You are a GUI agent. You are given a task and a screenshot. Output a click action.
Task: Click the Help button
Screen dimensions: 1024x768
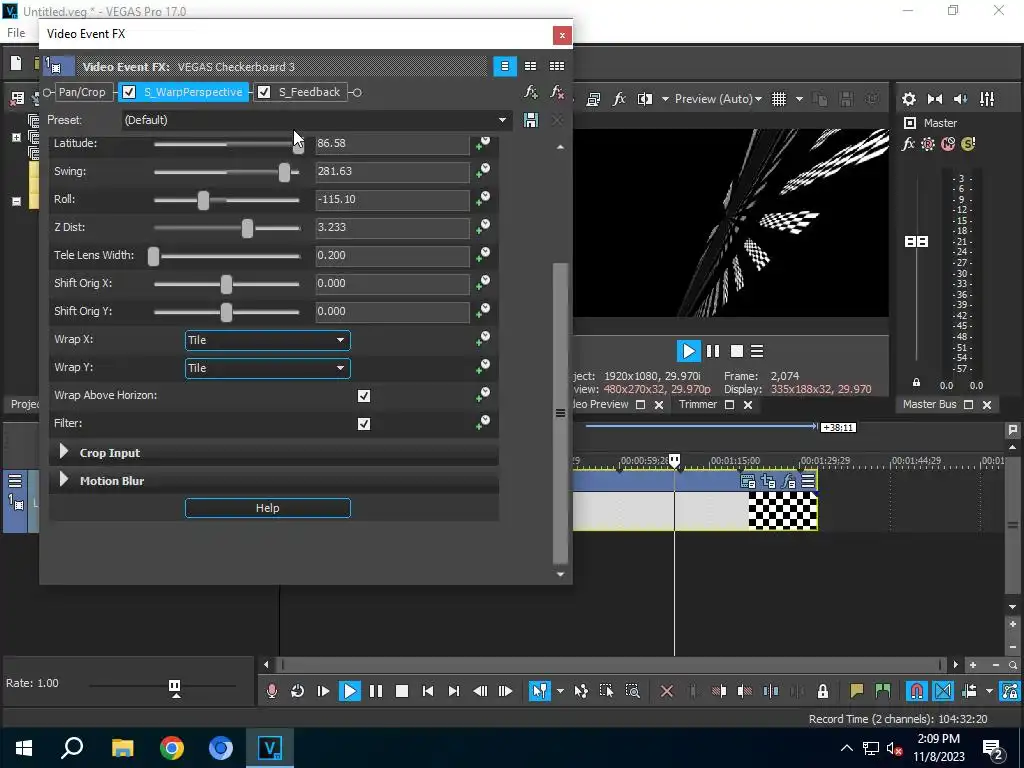pyautogui.click(x=268, y=508)
